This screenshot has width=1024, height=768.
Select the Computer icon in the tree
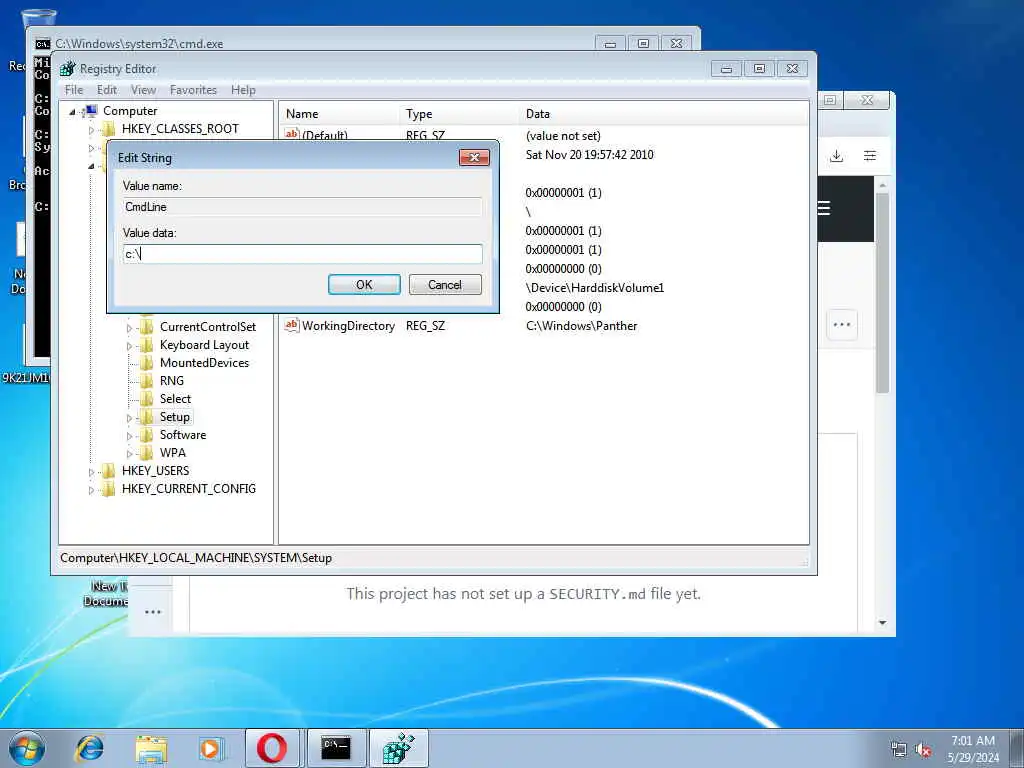pyautogui.click(x=91, y=111)
